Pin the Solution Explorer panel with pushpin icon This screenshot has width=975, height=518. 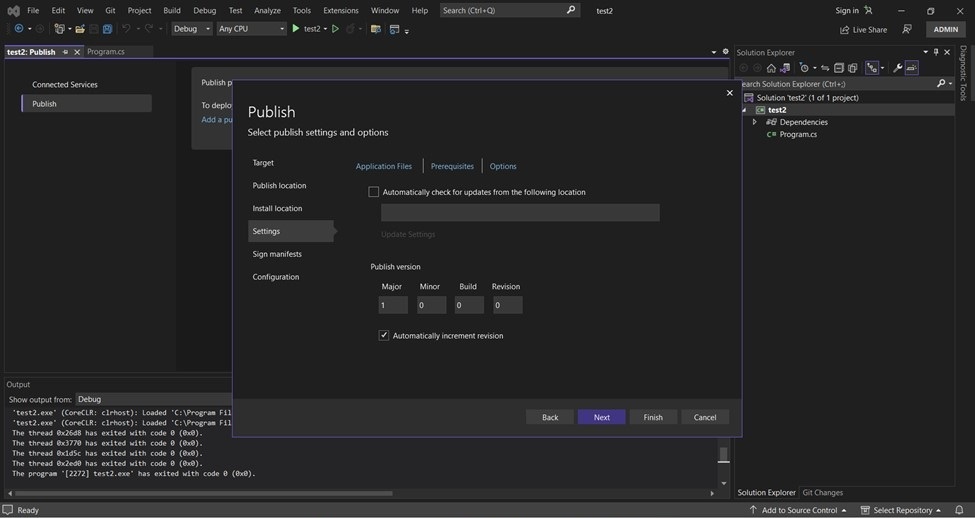(x=936, y=52)
